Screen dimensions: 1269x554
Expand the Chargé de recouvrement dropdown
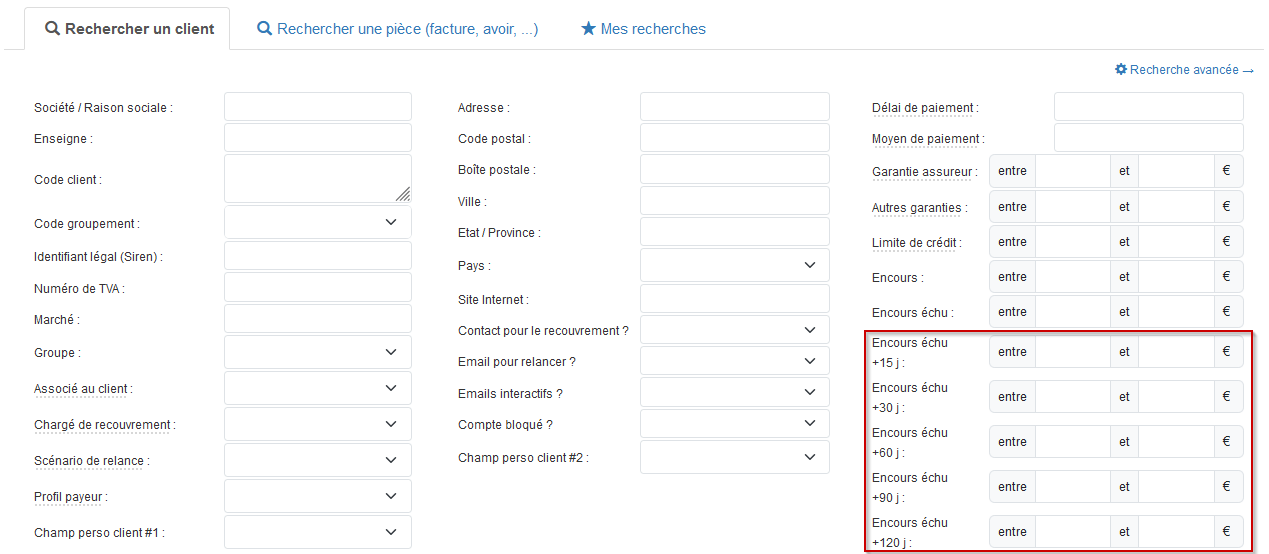317,424
